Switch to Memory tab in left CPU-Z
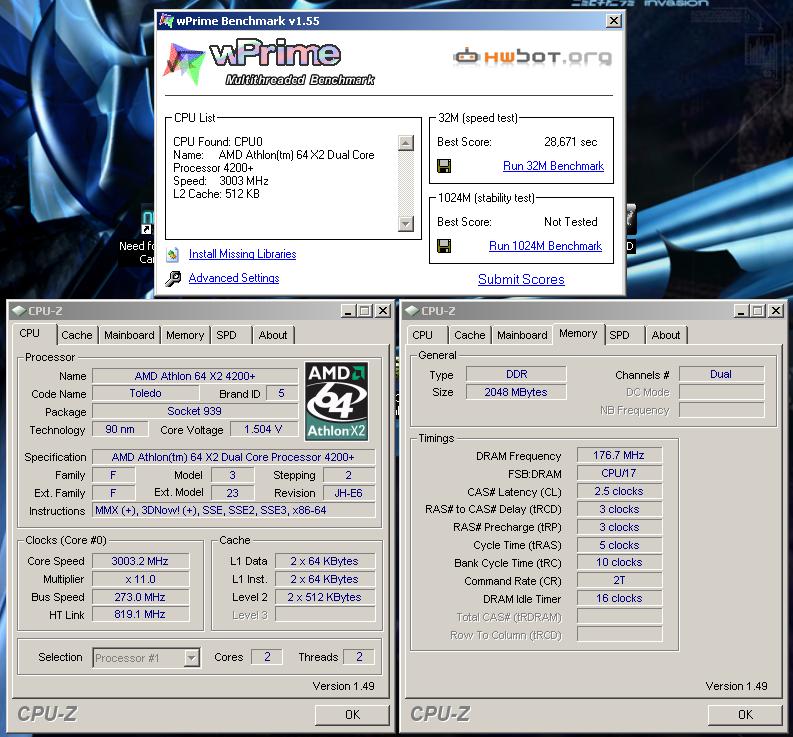The height and width of the screenshot is (737, 793). pyautogui.click(x=185, y=335)
